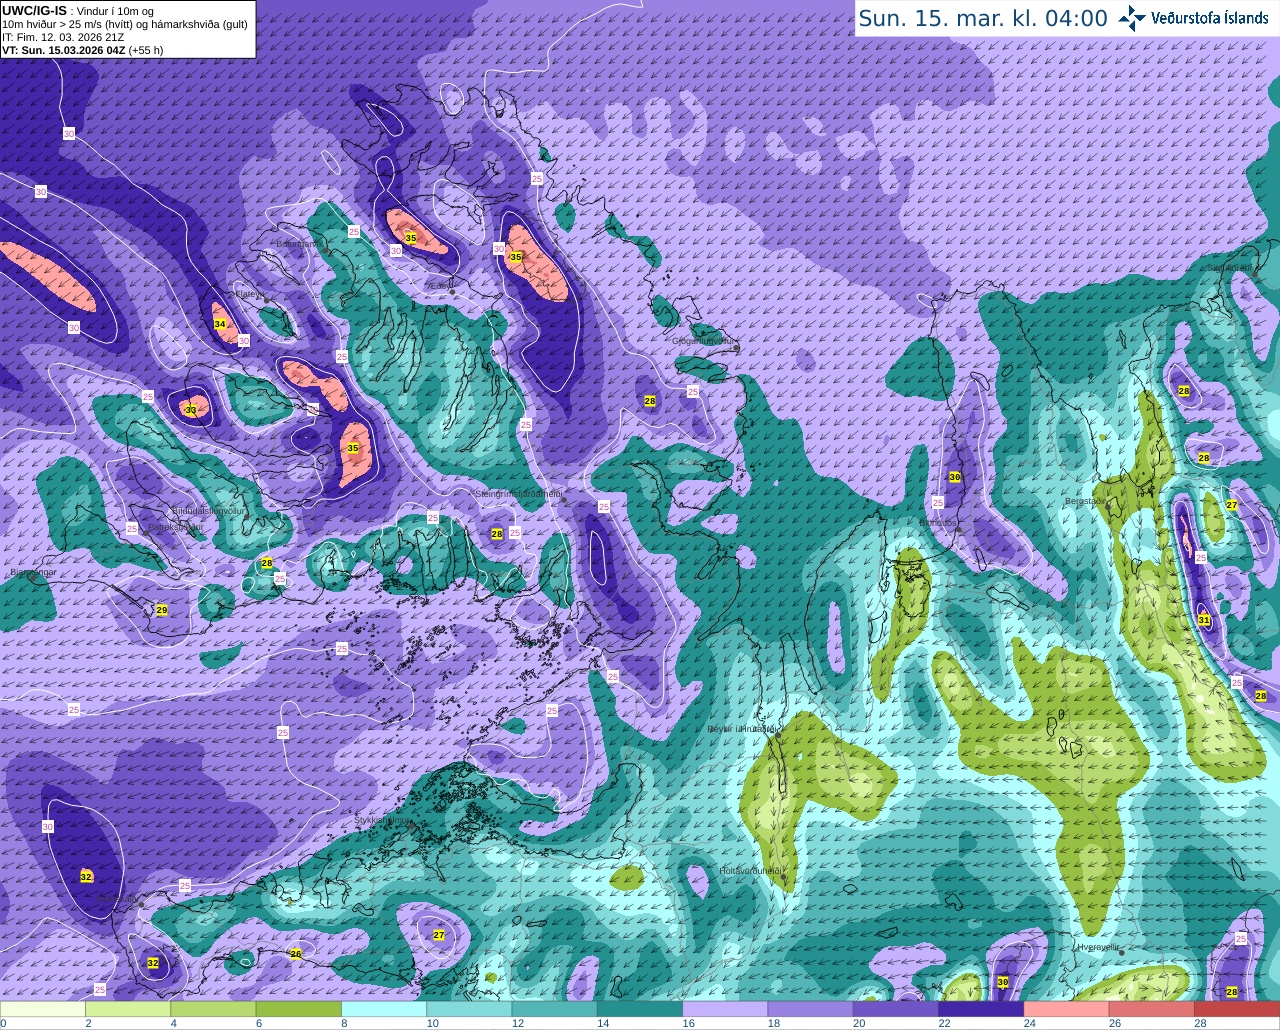Image resolution: width=1280 pixels, height=1030 pixels.
Task: Click the yellow 34 peak gust label
Action: pos(220,324)
